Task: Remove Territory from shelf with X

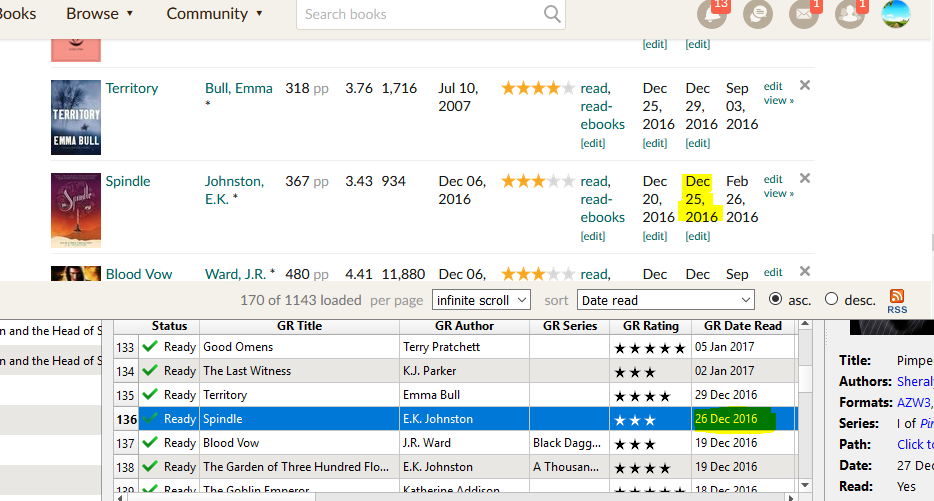Action: tap(805, 86)
